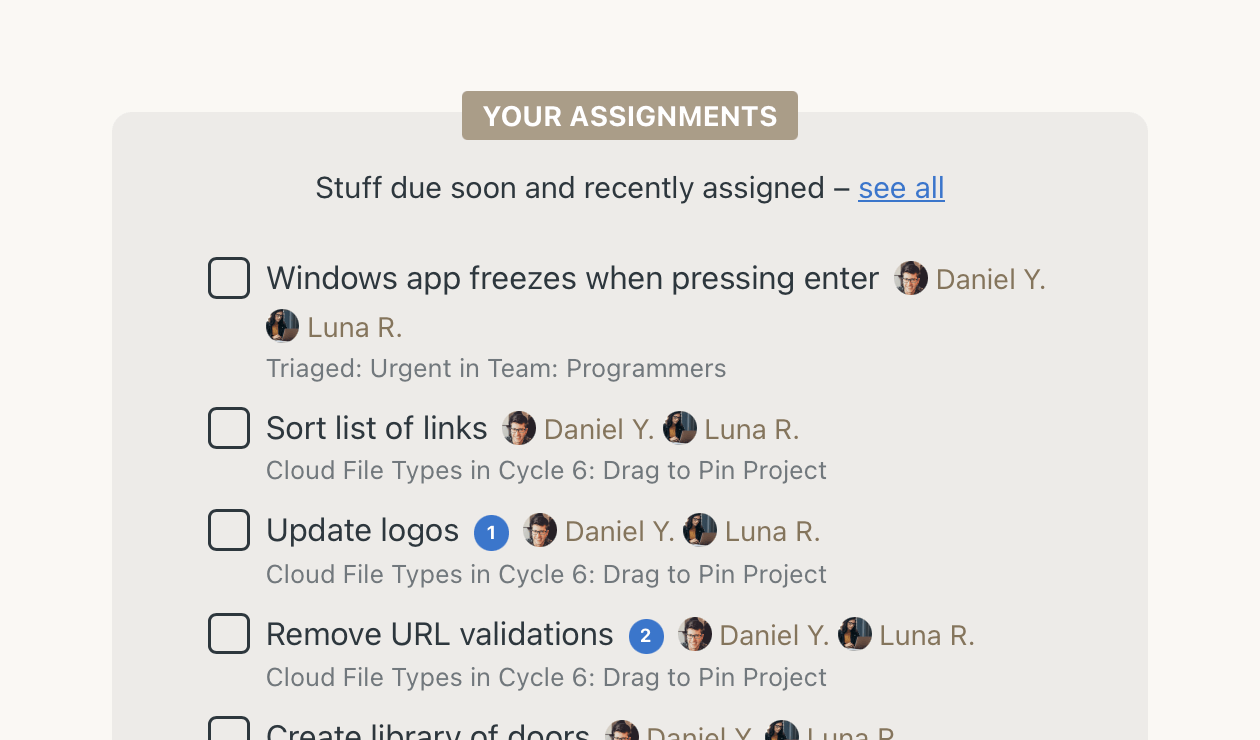Click Daniel Y.'s avatar on Sort list of links
Image resolution: width=1260 pixels, height=740 pixels.
click(x=519, y=428)
